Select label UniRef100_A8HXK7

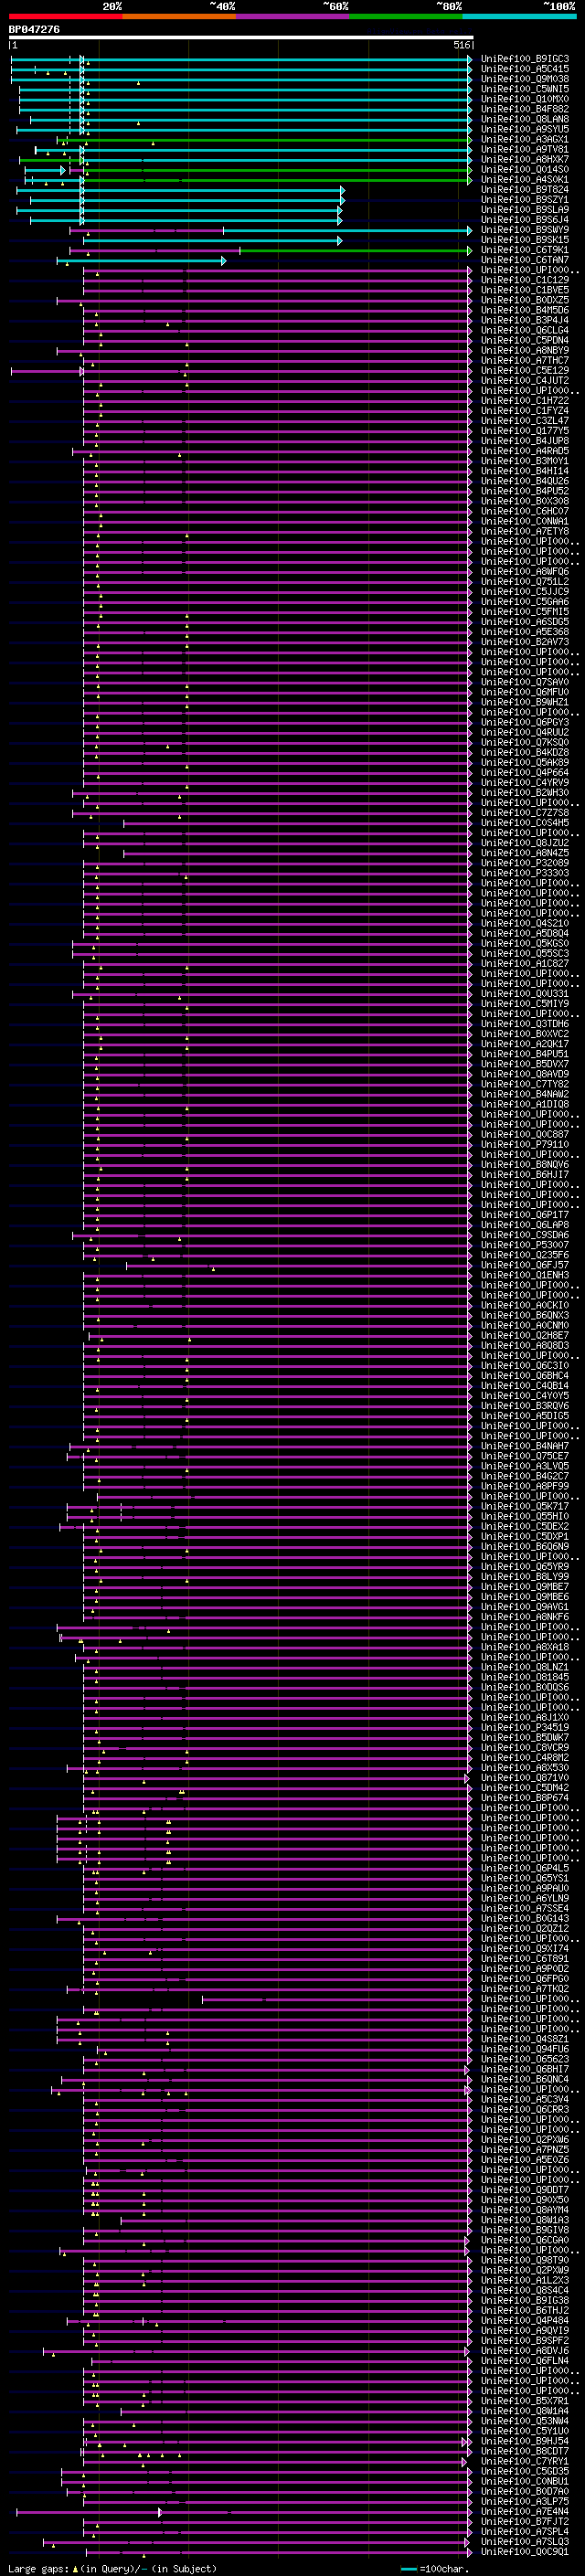click(525, 159)
